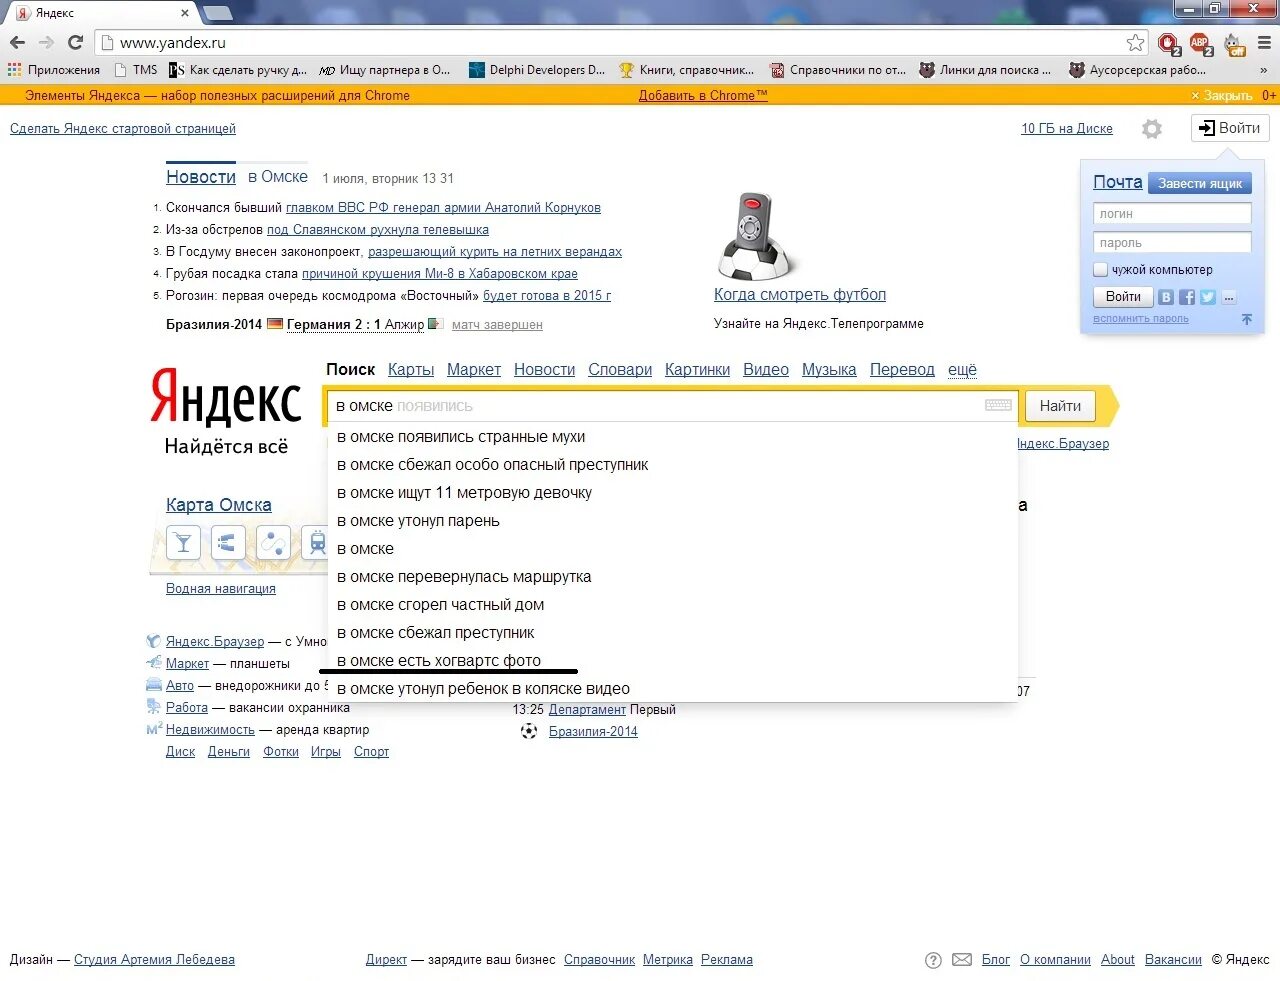Viewport: 1280px width, 981px height.
Task: Click the envelope feedback icon in footer
Action: coord(962,960)
